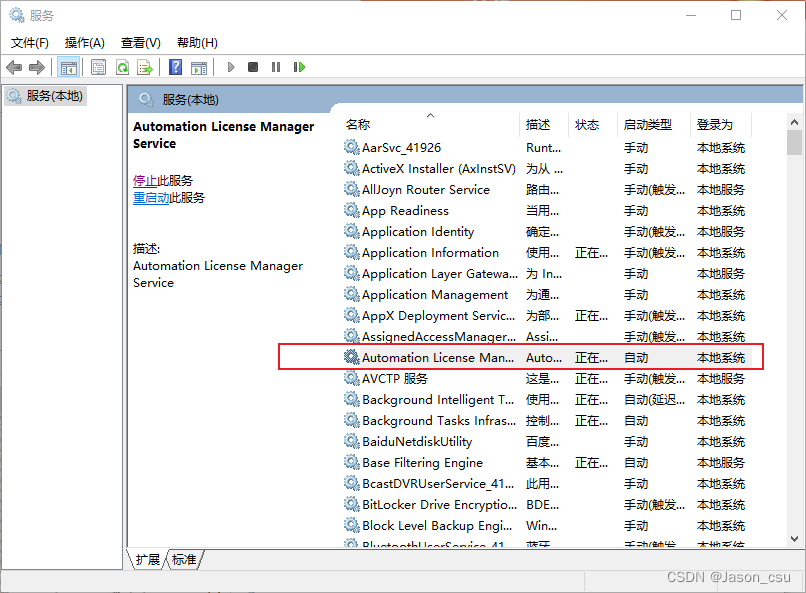This screenshot has height=593, width=806.
Task: Open the 查看(V) menu
Action: [140, 42]
